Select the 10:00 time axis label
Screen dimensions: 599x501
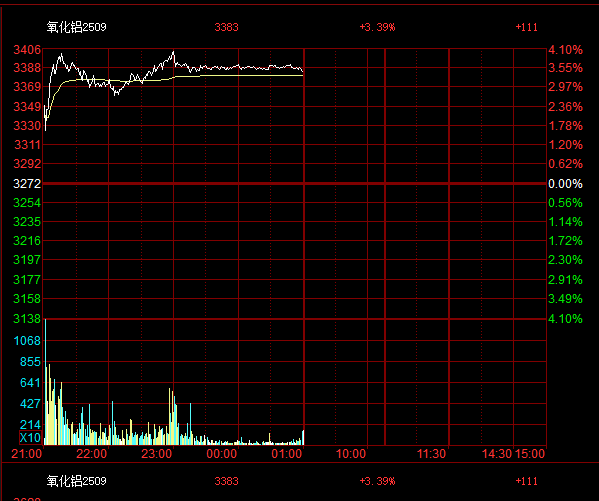tap(351, 454)
